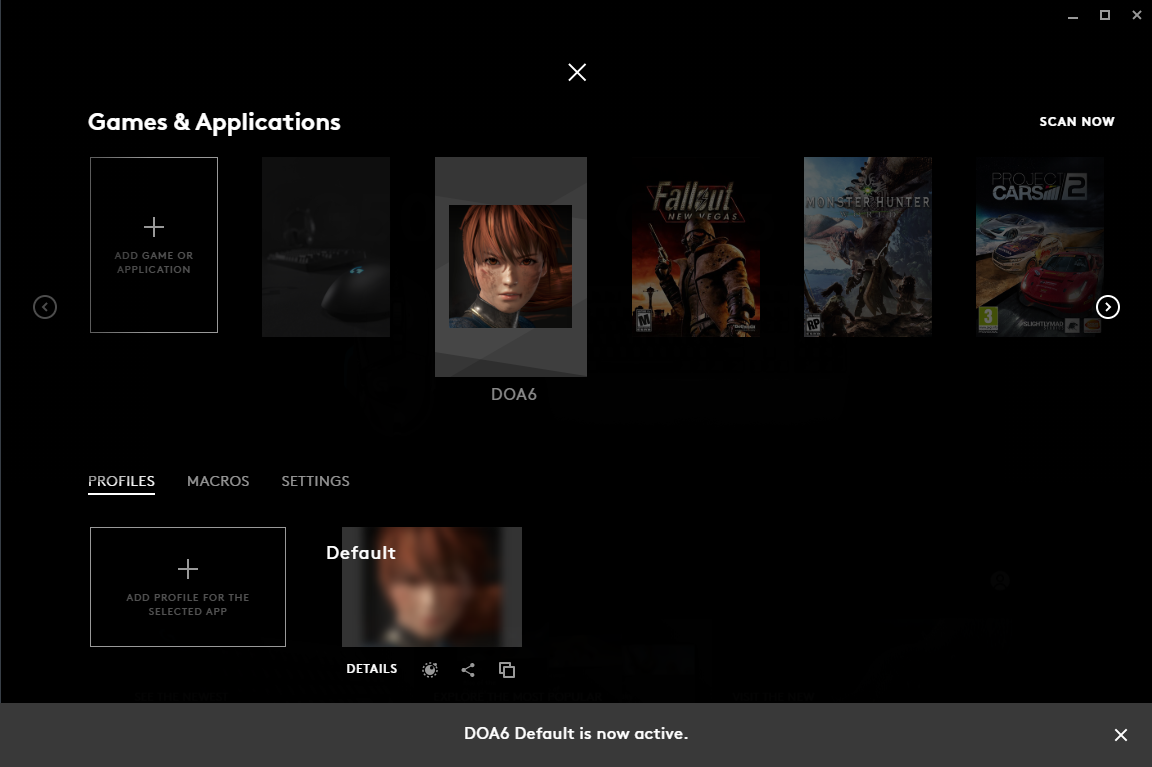The image size is (1152, 767).
Task: Duplicate the Default profile
Action: [507, 669]
